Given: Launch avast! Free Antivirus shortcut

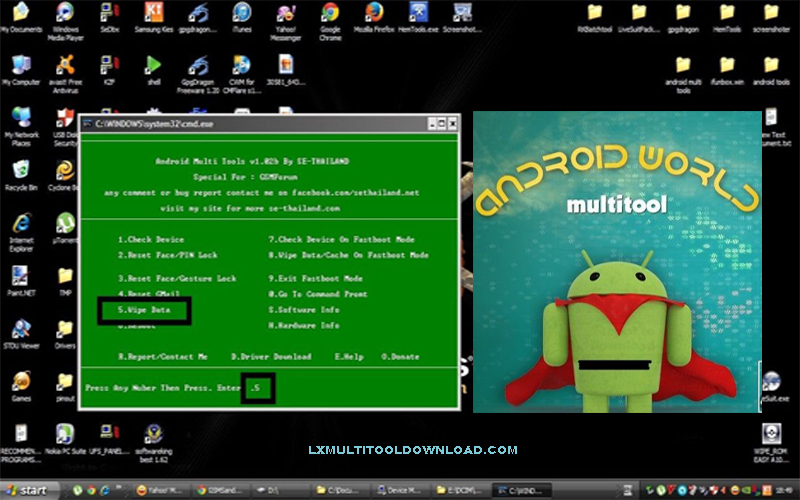Looking at the screenshot, I should (65, 74).
